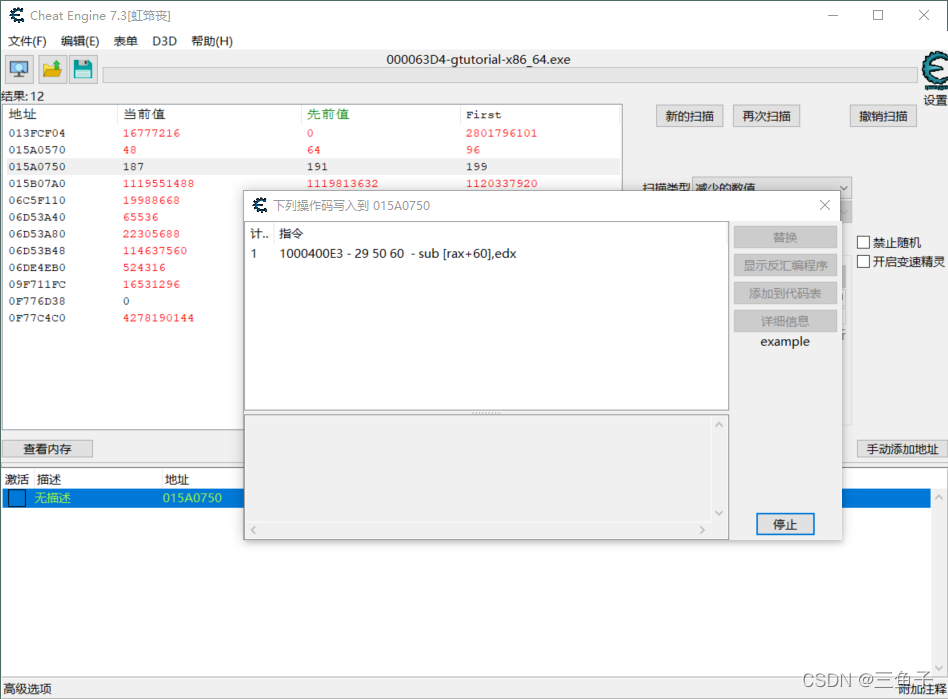Image resolution: width=948 pixels, height=699 pixels.
Task: Select result row 06DE4EB0
Action: [124, 267]
